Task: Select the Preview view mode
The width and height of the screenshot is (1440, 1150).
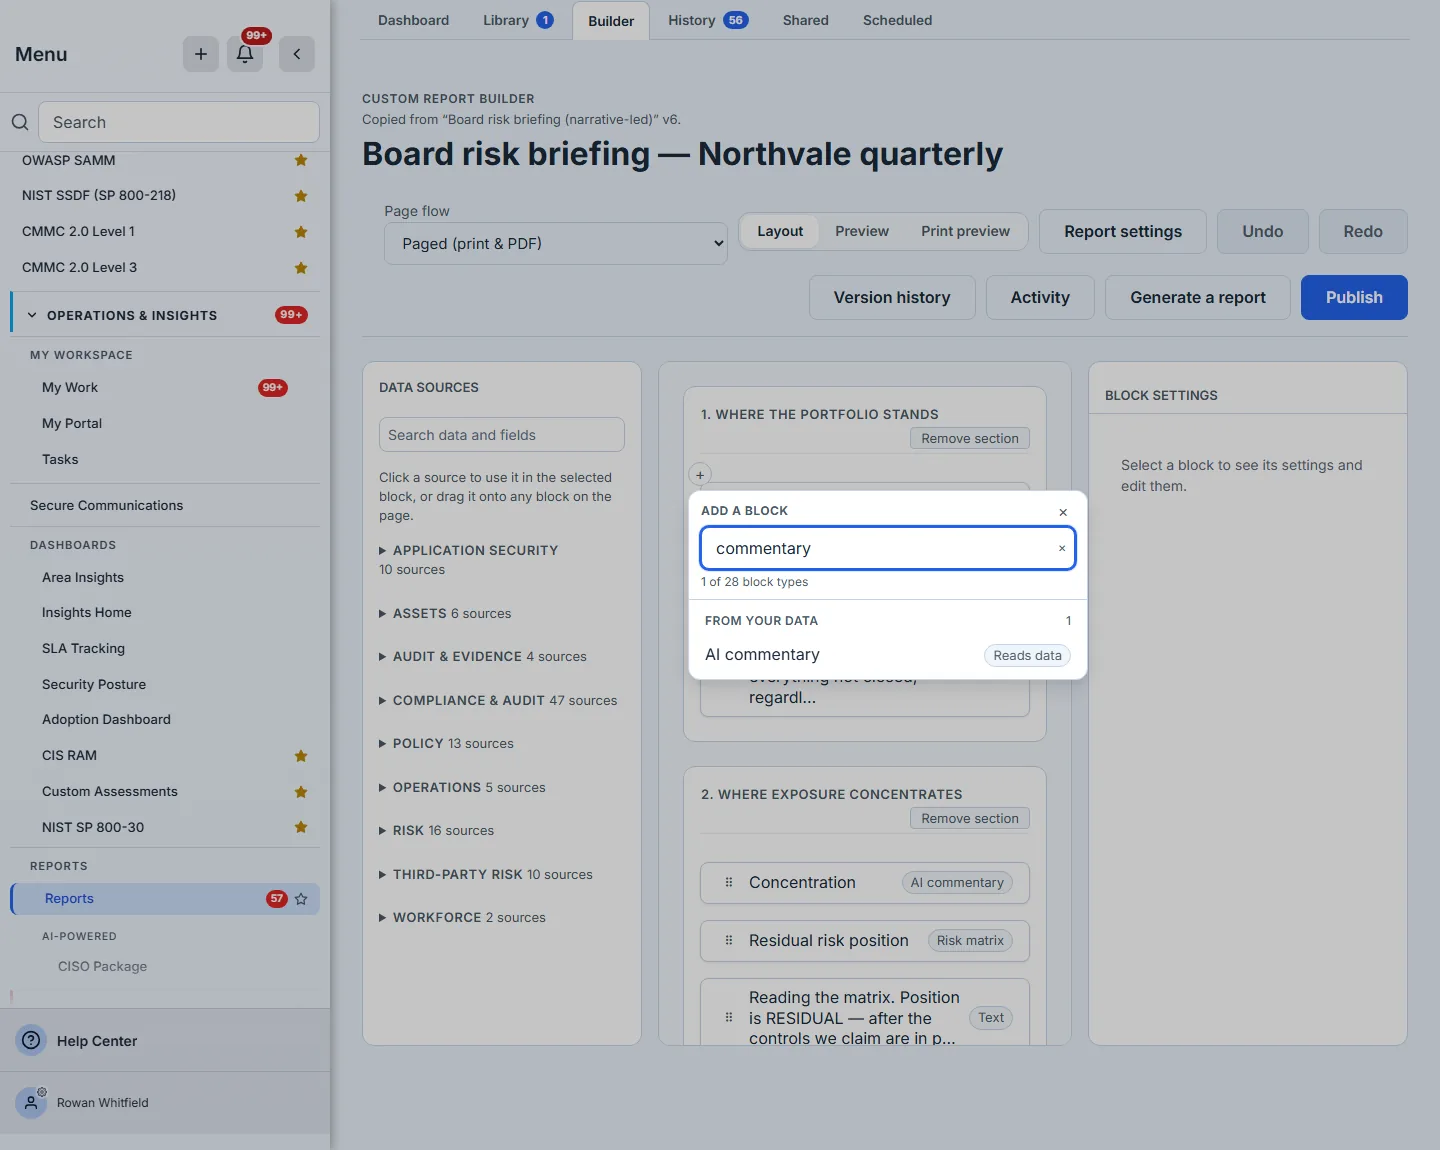Action: 862,231
